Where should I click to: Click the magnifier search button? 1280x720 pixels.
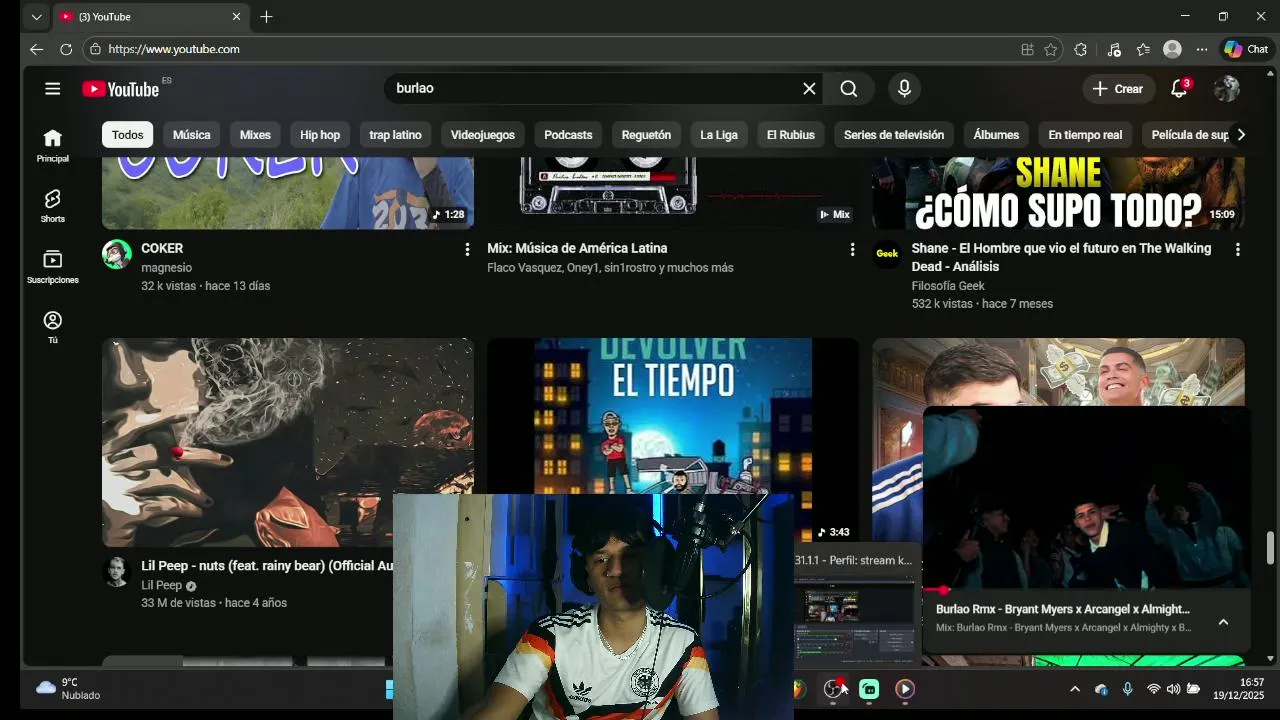tap(849, 88)
